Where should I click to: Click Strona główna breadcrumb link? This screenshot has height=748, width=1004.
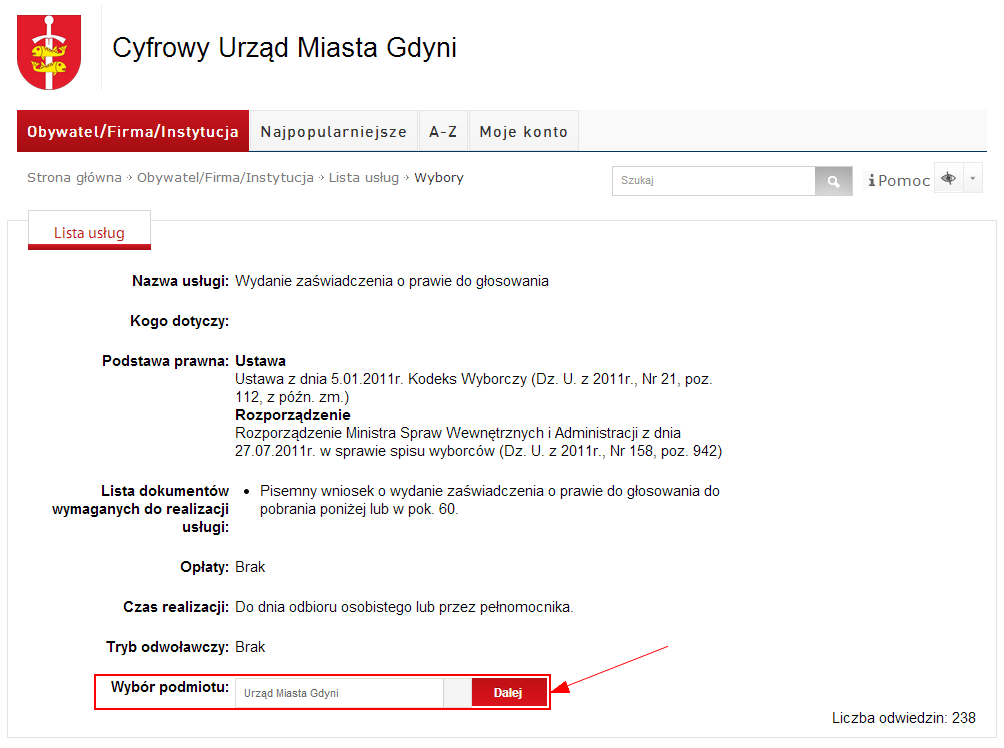coord(74,178)
